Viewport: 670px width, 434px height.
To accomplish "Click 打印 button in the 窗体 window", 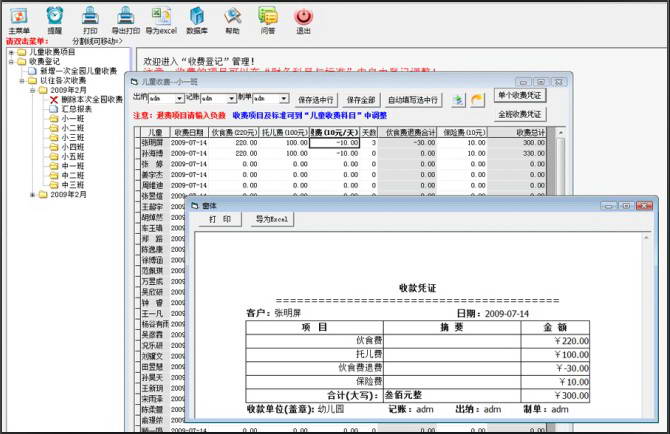I will coord(220,219).
